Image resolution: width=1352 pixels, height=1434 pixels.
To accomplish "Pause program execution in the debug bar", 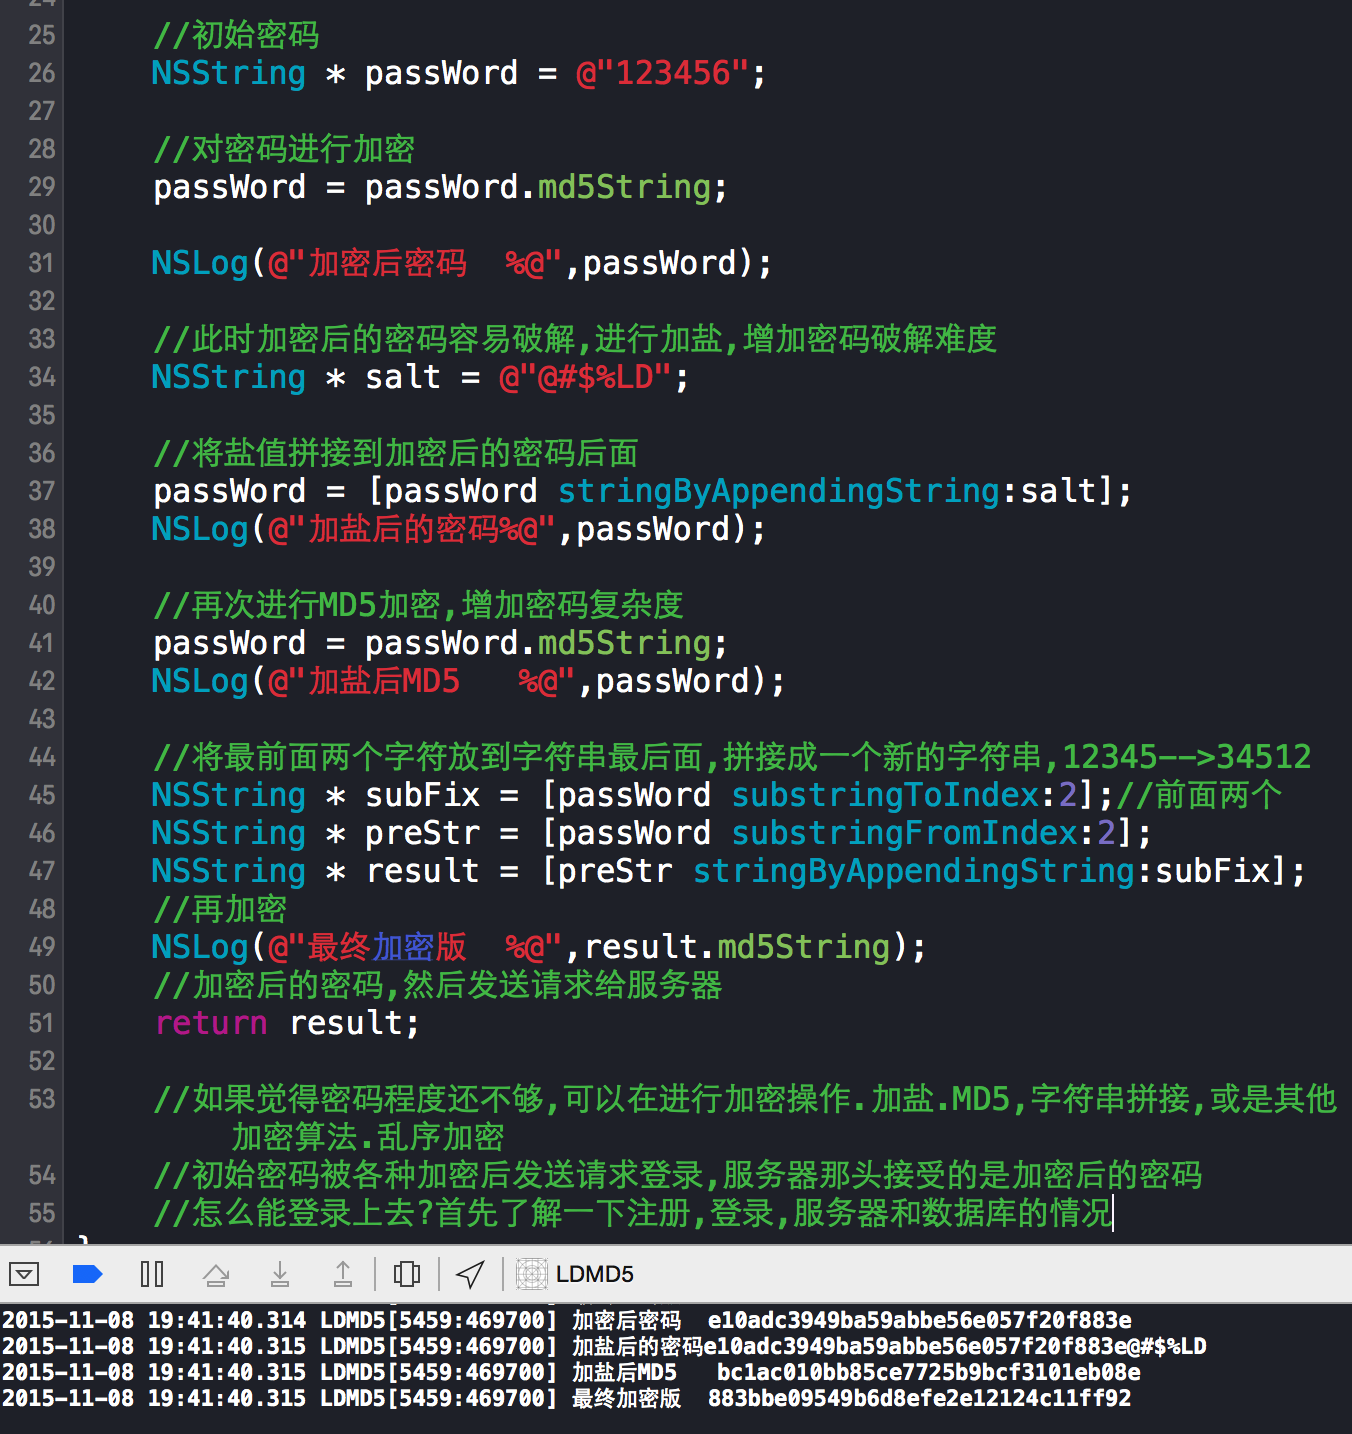I will 152,1274.
